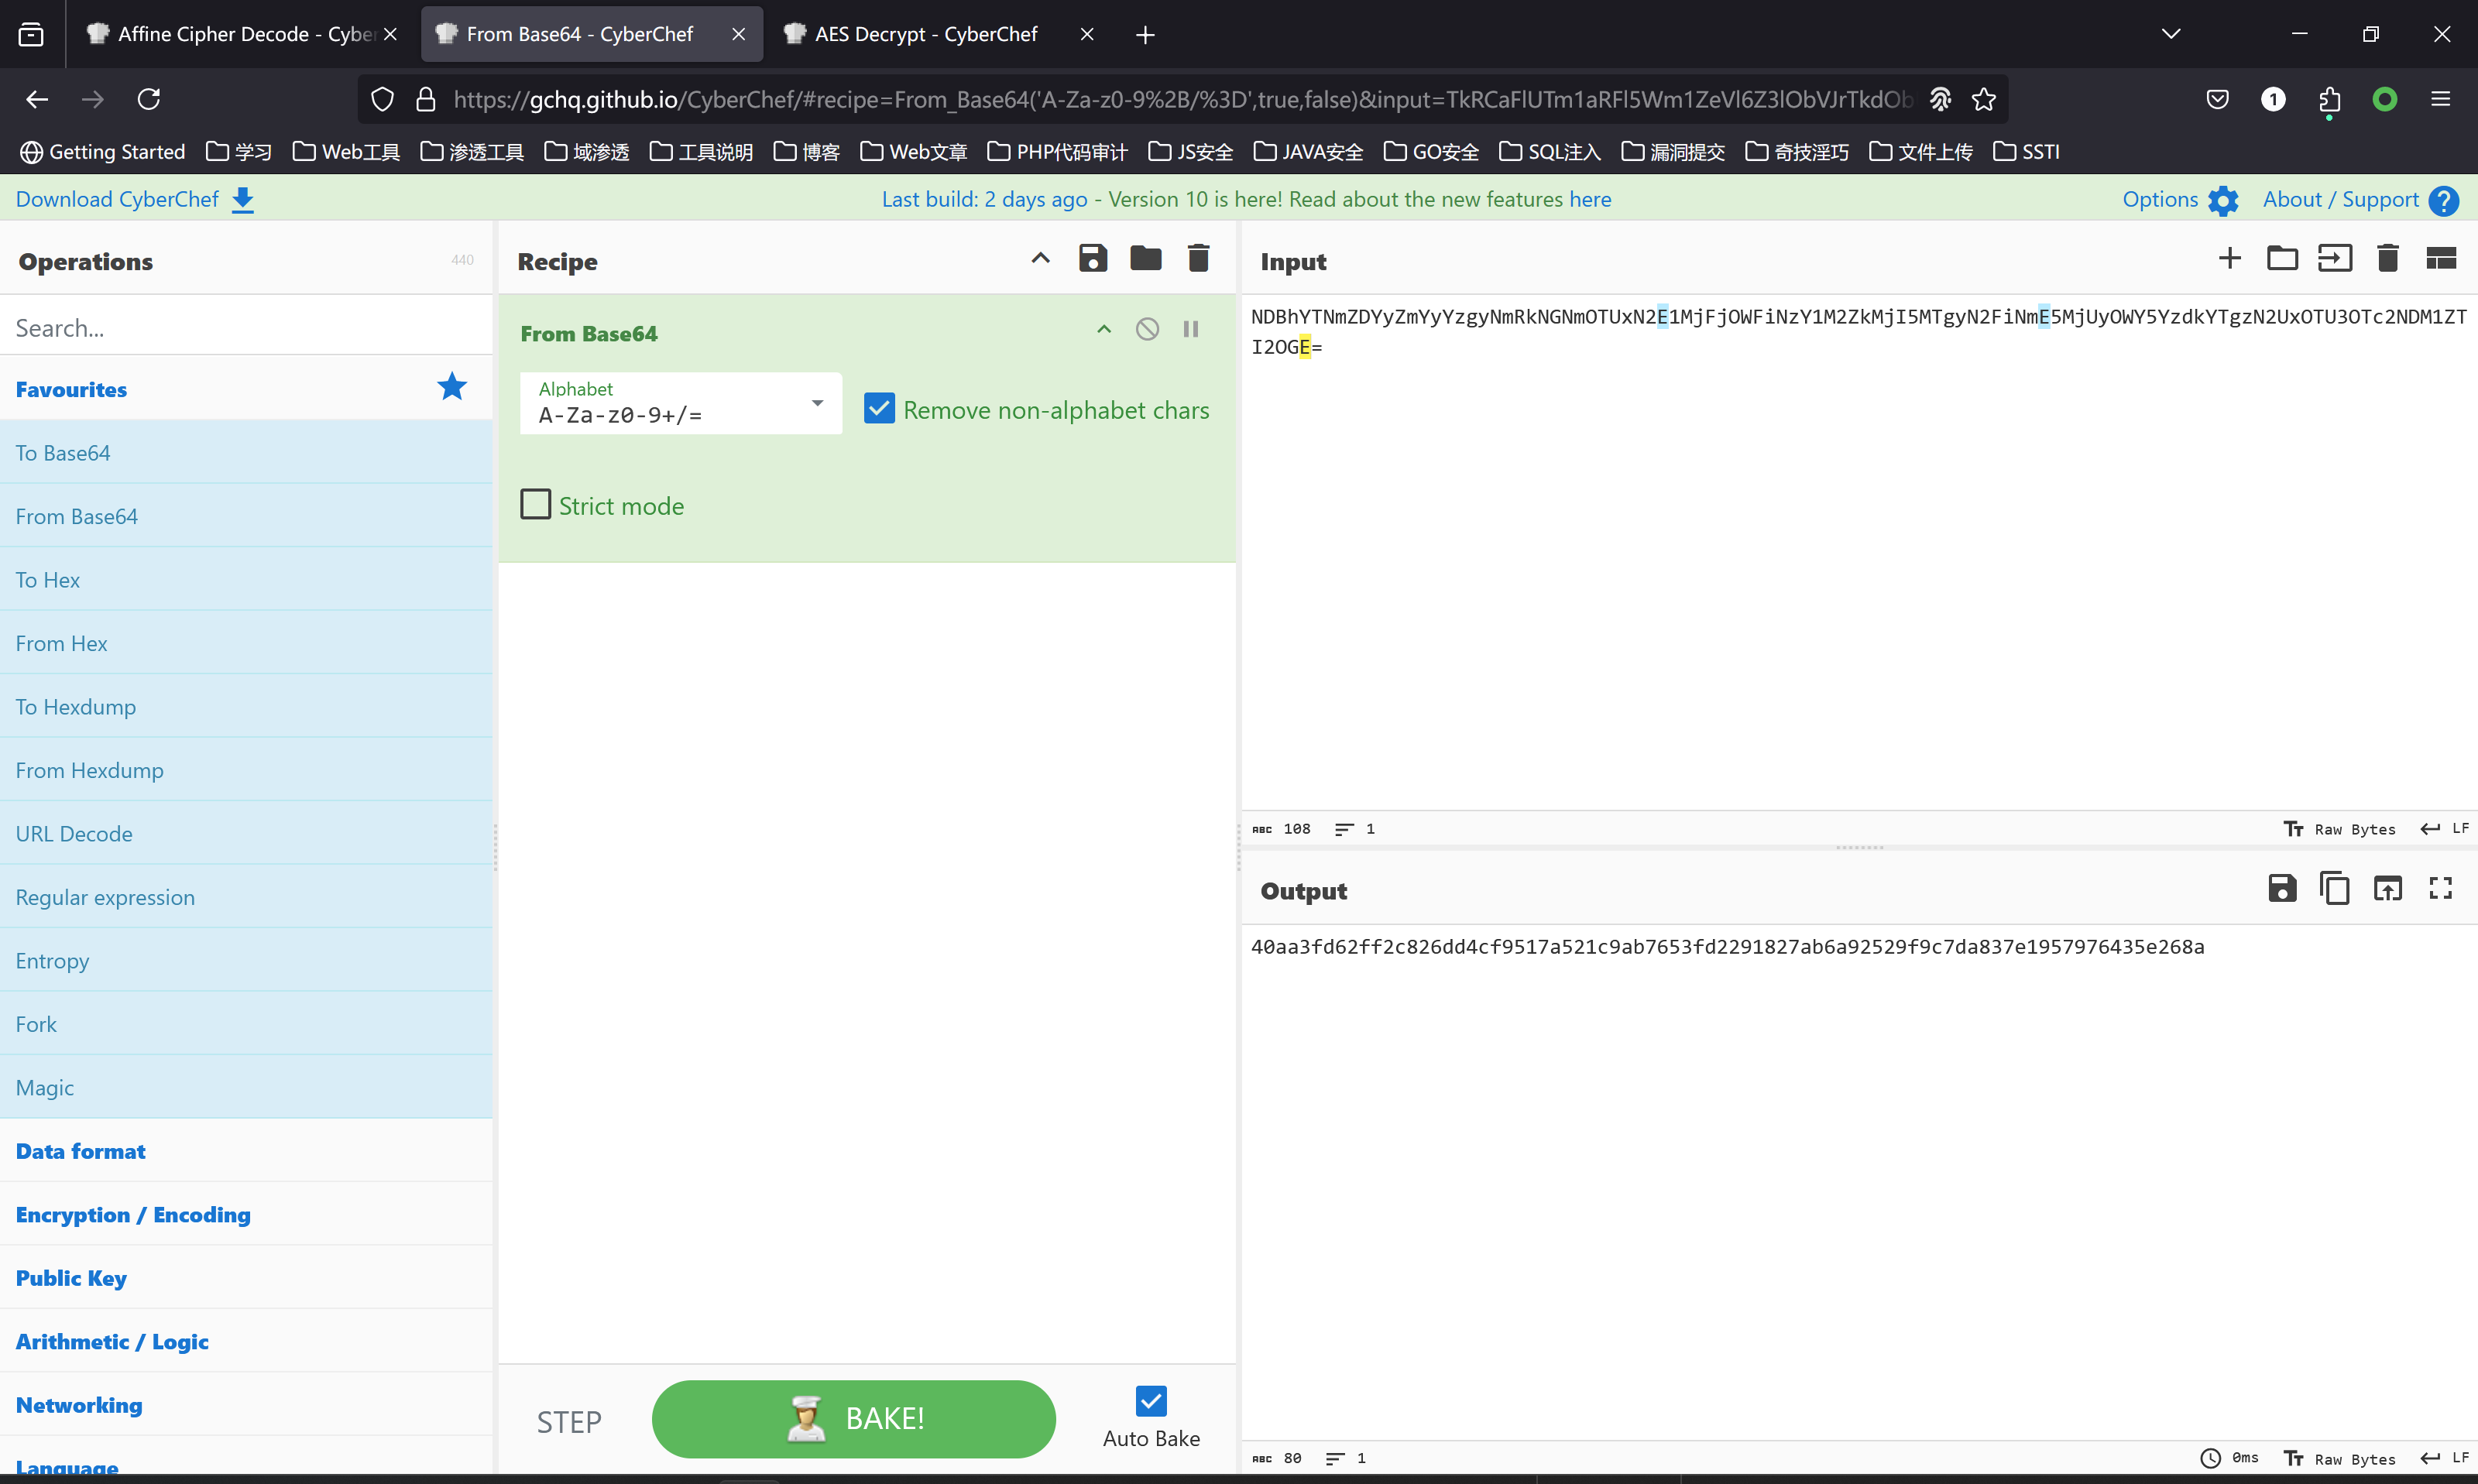Enable Strict mode checkbox
This screenshot has height=1484, width=2478.
[536, 505]
